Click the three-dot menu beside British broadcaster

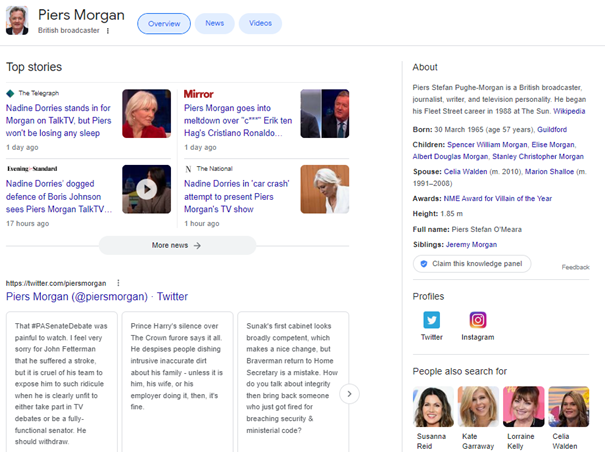click(x=108, y=31)
